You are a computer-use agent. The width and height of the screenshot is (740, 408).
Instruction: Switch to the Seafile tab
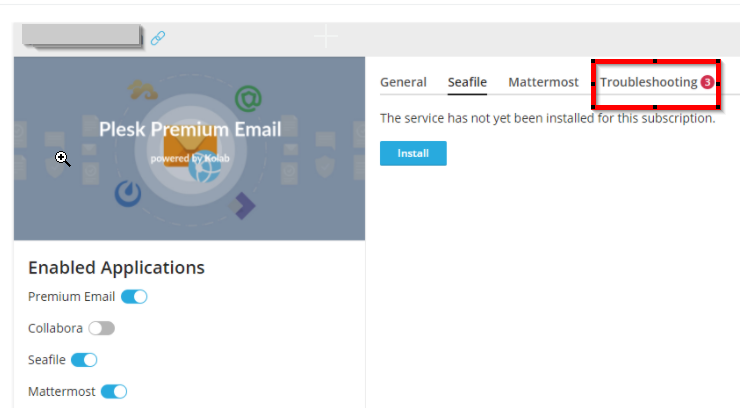pos(467,82)
